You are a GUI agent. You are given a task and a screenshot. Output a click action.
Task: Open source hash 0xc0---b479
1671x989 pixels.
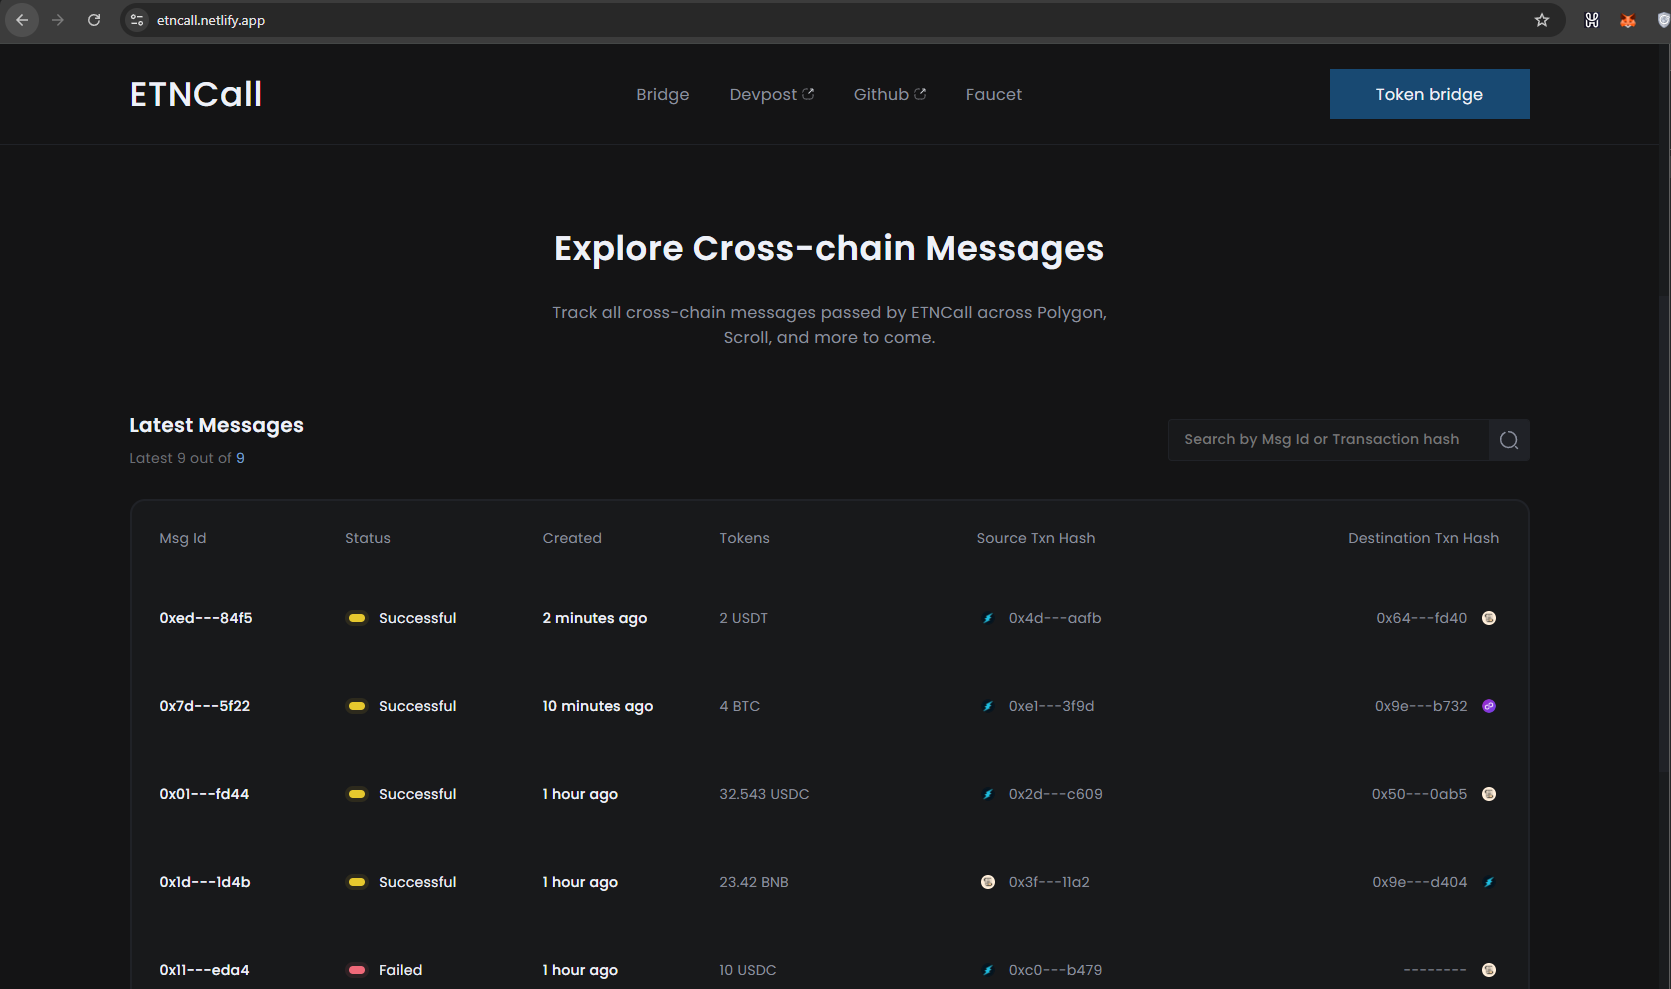pyautogui.click(x=1055, y=970)
